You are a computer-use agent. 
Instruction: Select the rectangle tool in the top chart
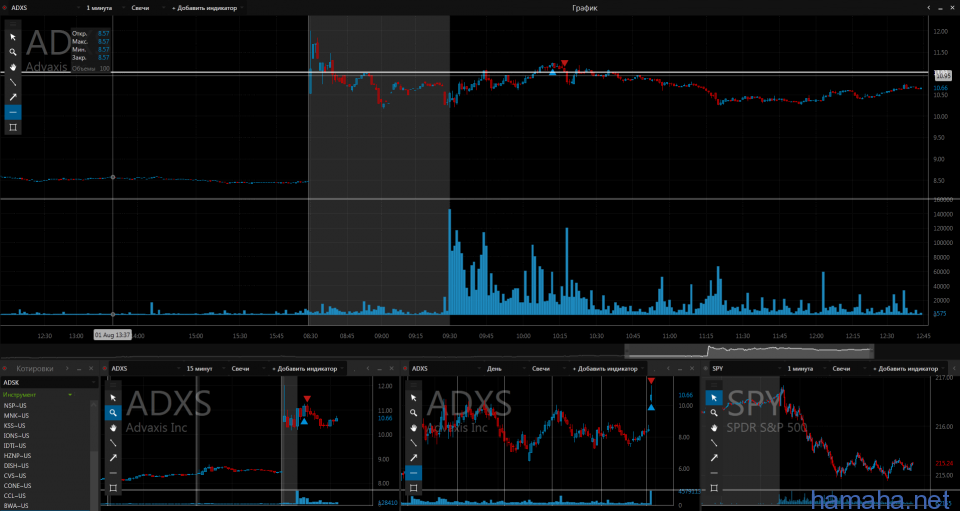[13, 127]
